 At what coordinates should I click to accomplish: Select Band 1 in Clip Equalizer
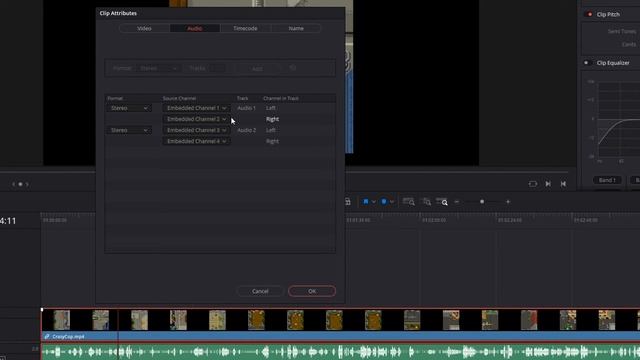click(x=607, y=180)
